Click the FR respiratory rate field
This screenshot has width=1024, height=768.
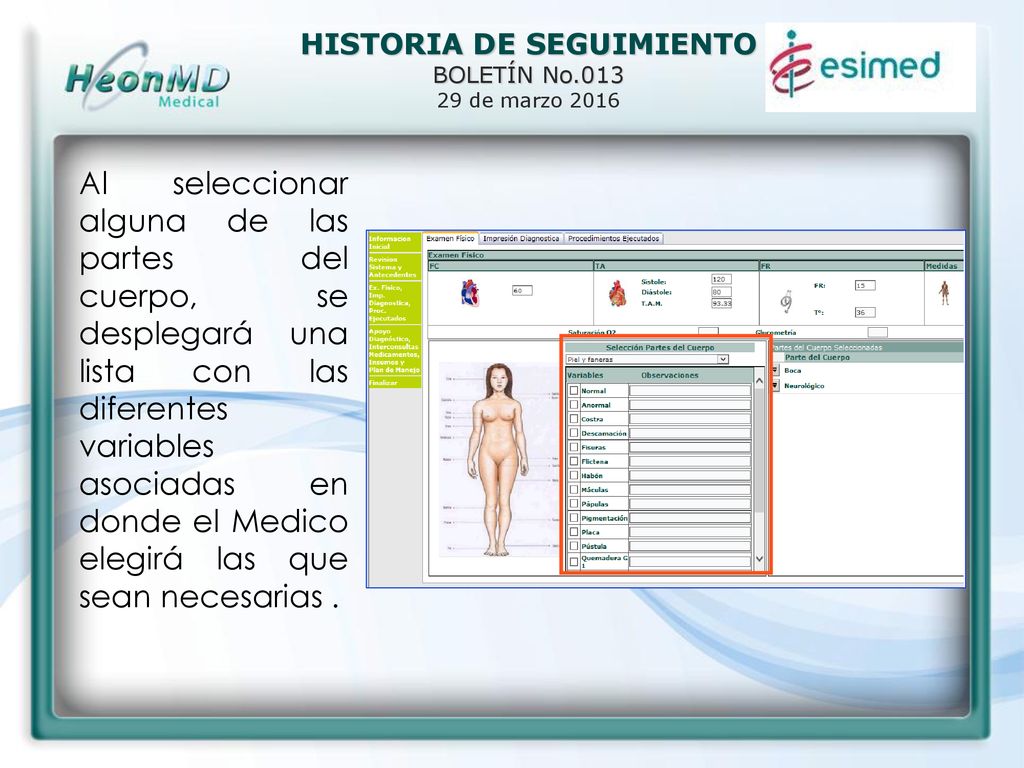(x=865, y=285)
